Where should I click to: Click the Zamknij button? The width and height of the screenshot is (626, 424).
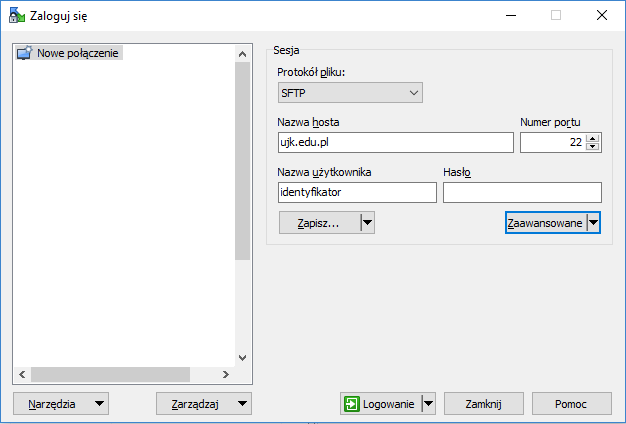coord(484,404)
